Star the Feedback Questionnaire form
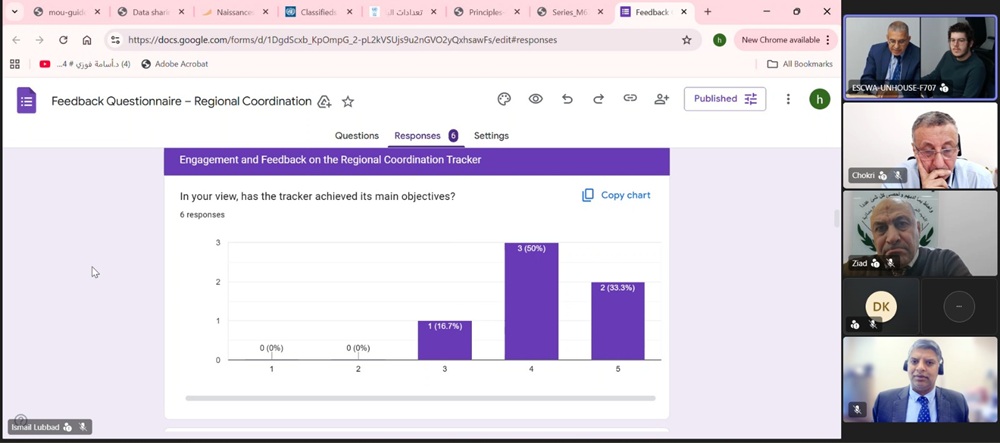The image size is (1000, 443). (348, 101)
